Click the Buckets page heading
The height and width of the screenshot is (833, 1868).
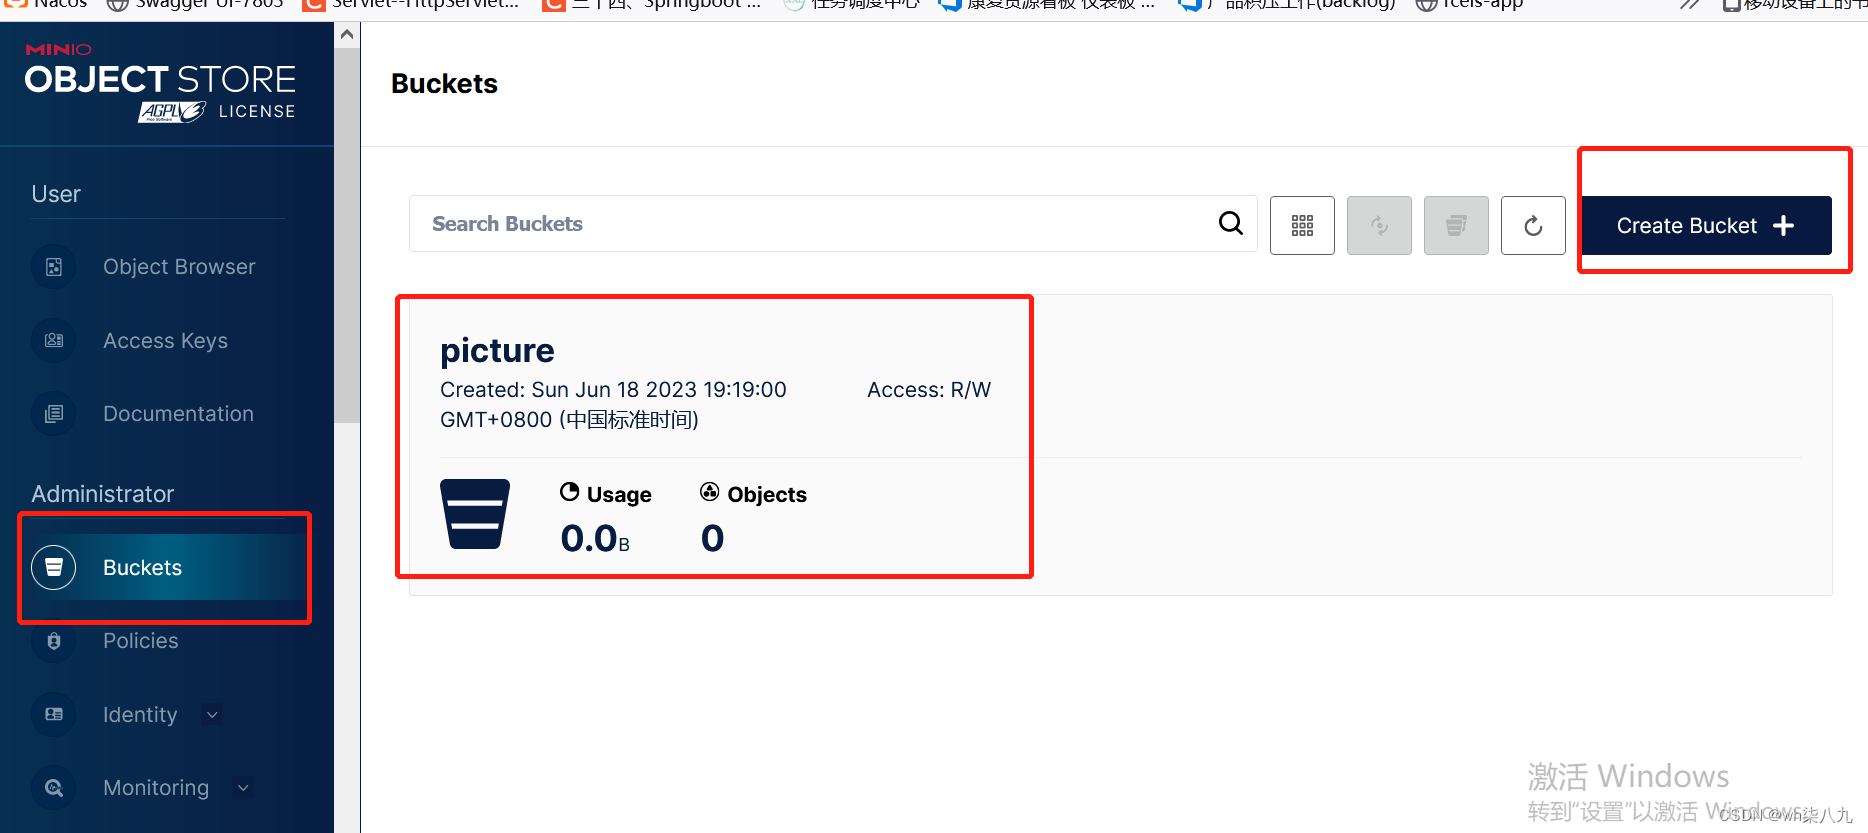click(x=444, y=84)
